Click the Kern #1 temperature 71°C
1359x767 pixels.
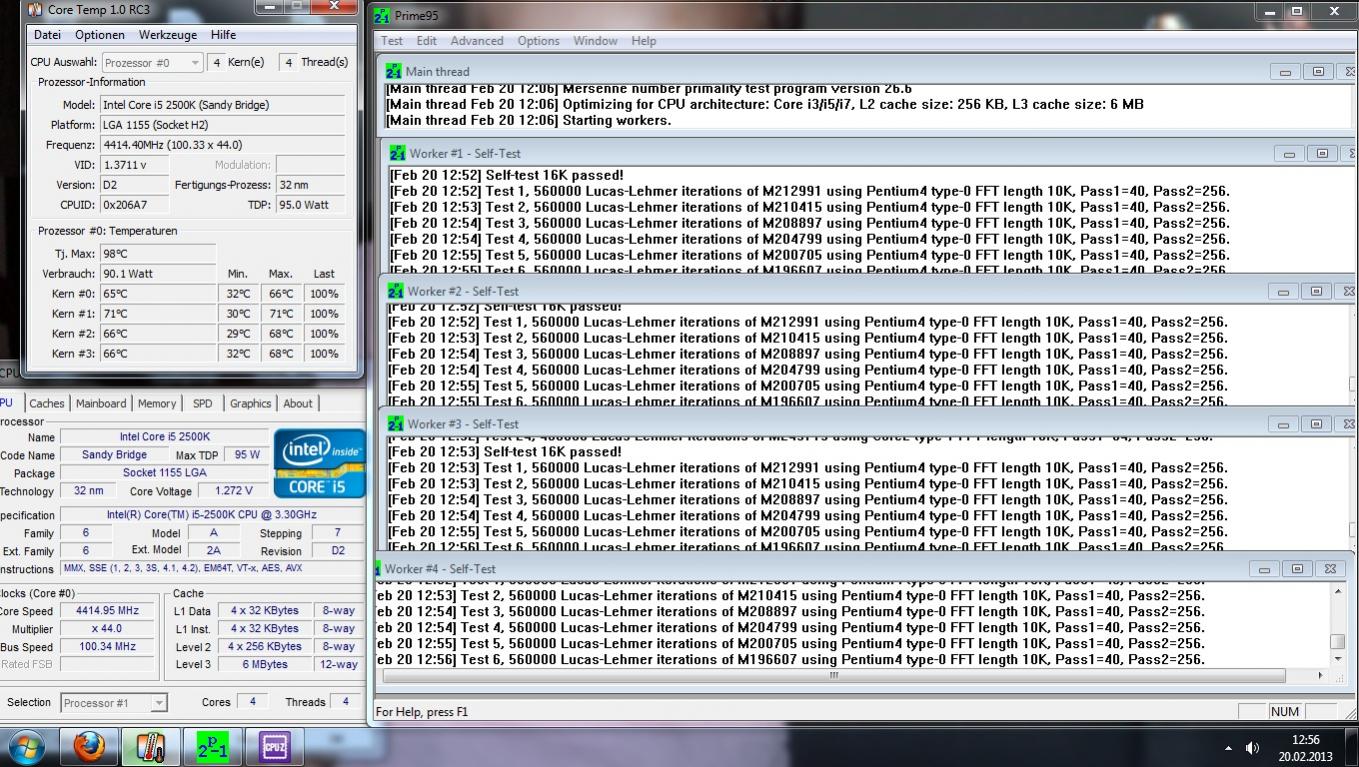point(157,314)
